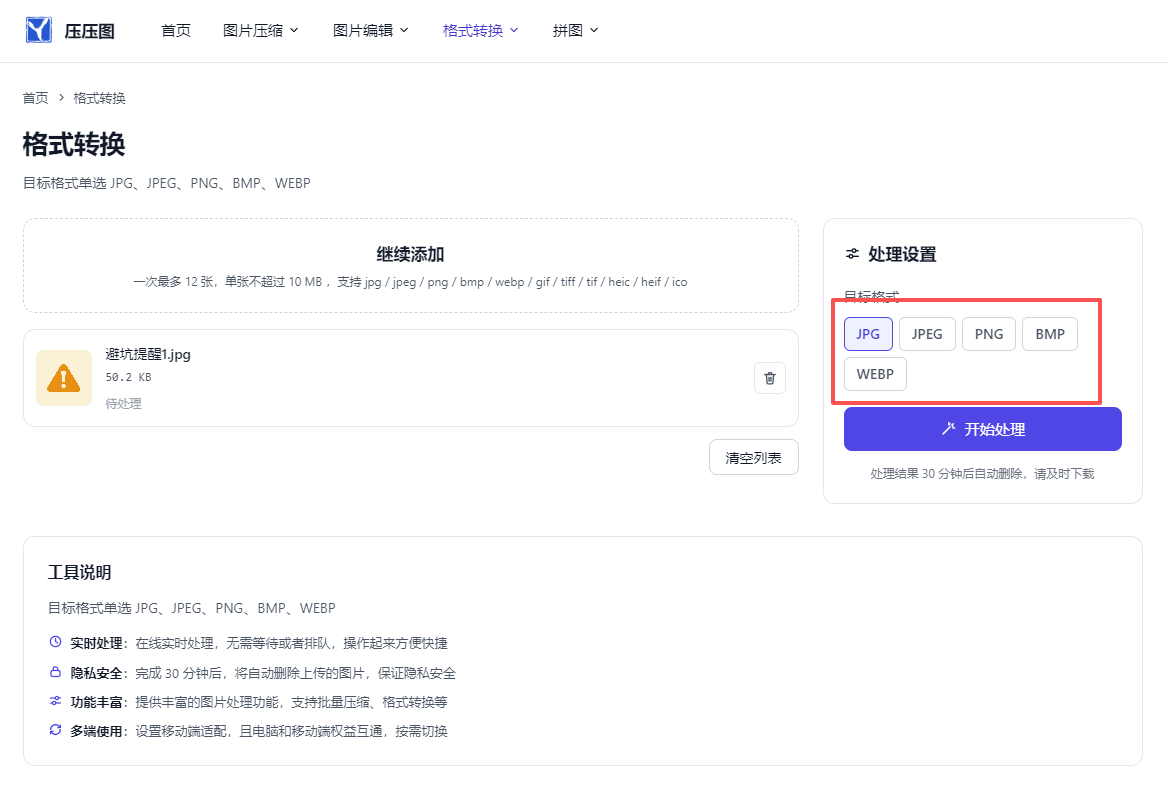Select JPEG as target format
This screenshot has width=1169, height=790.
coord(927,334)
